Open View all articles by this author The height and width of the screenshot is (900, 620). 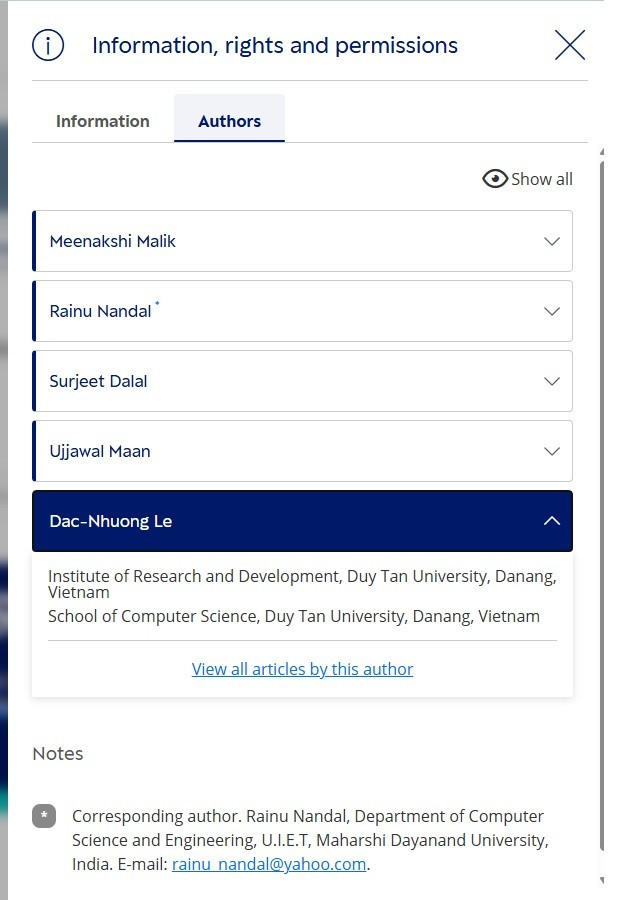303,669
